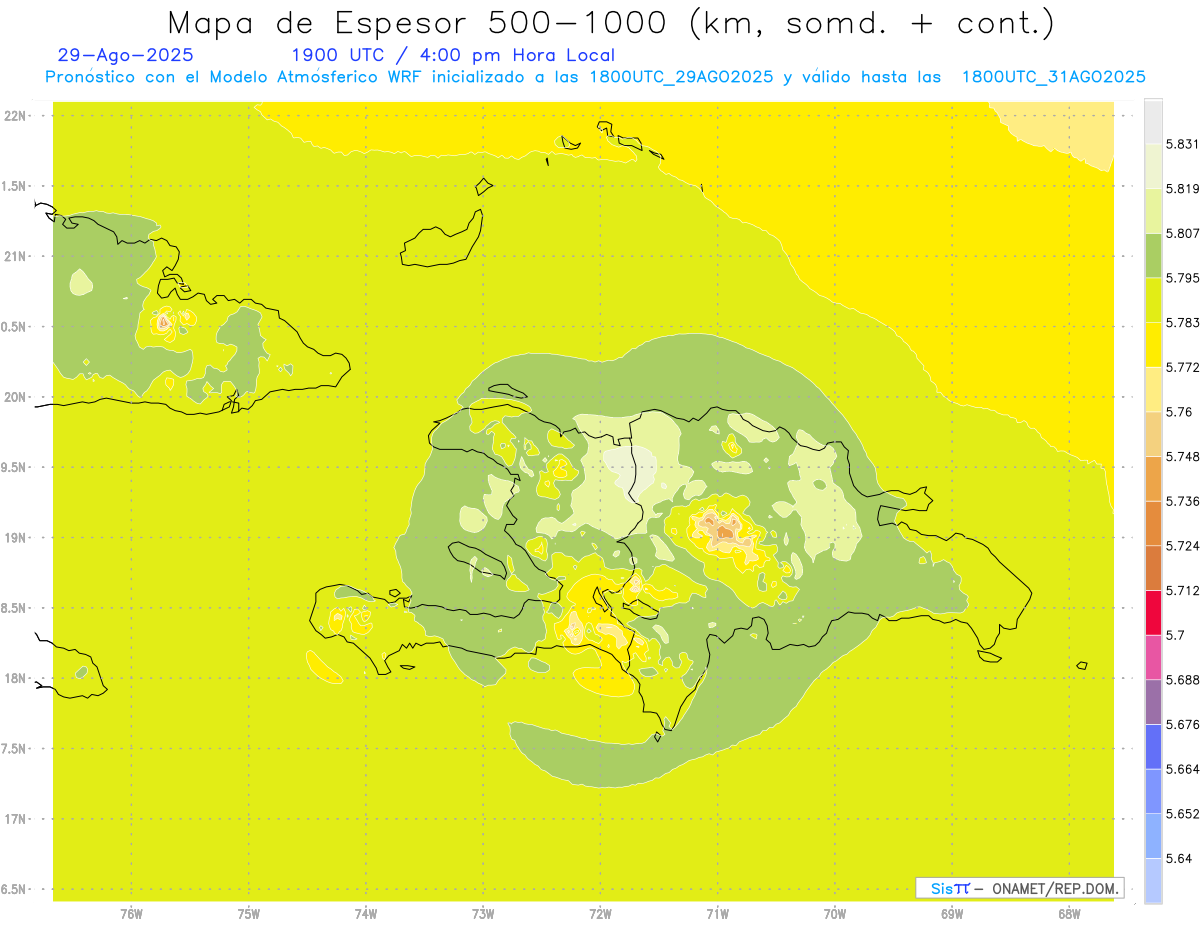Click the '19N' latitude label
This screenshot has width=1200, height=927.
coord(15,538)
